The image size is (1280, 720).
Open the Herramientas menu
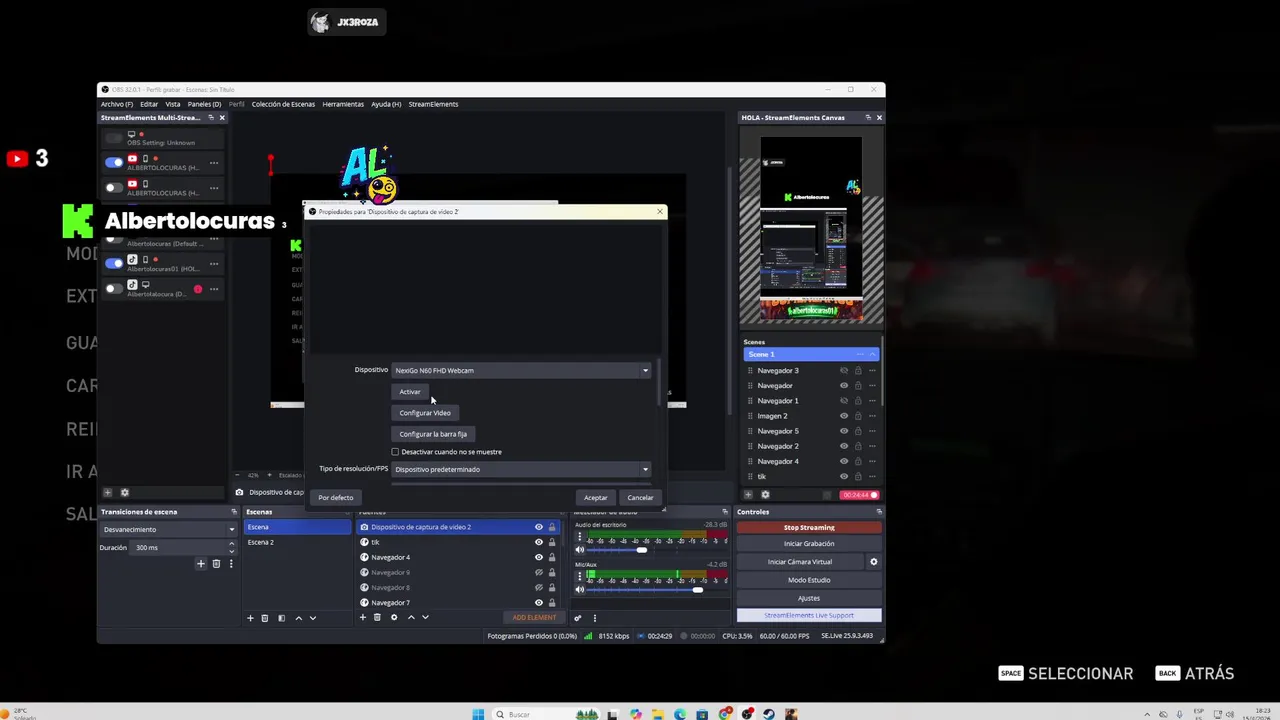pyautogui.click(x=343, y=104)
